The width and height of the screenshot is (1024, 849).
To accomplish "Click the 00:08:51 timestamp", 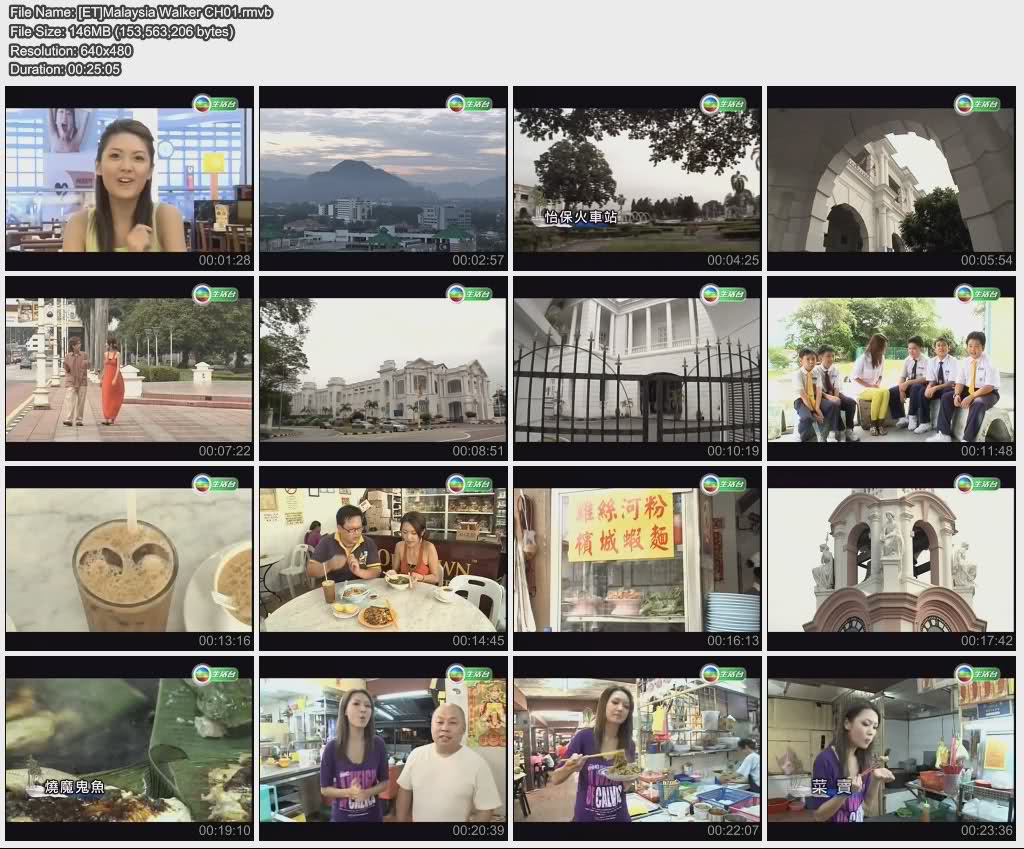I will pos(479,451).
